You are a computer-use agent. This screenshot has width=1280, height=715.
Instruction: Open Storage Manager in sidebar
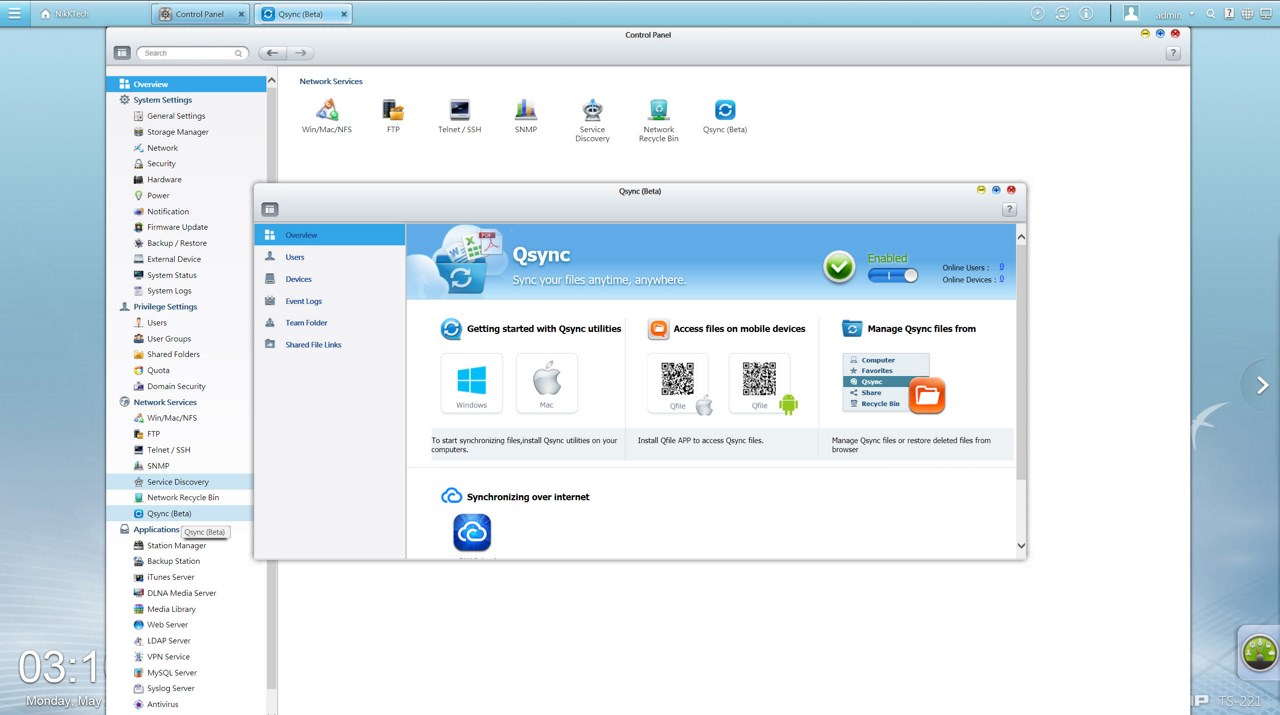[x=178, y=132]
